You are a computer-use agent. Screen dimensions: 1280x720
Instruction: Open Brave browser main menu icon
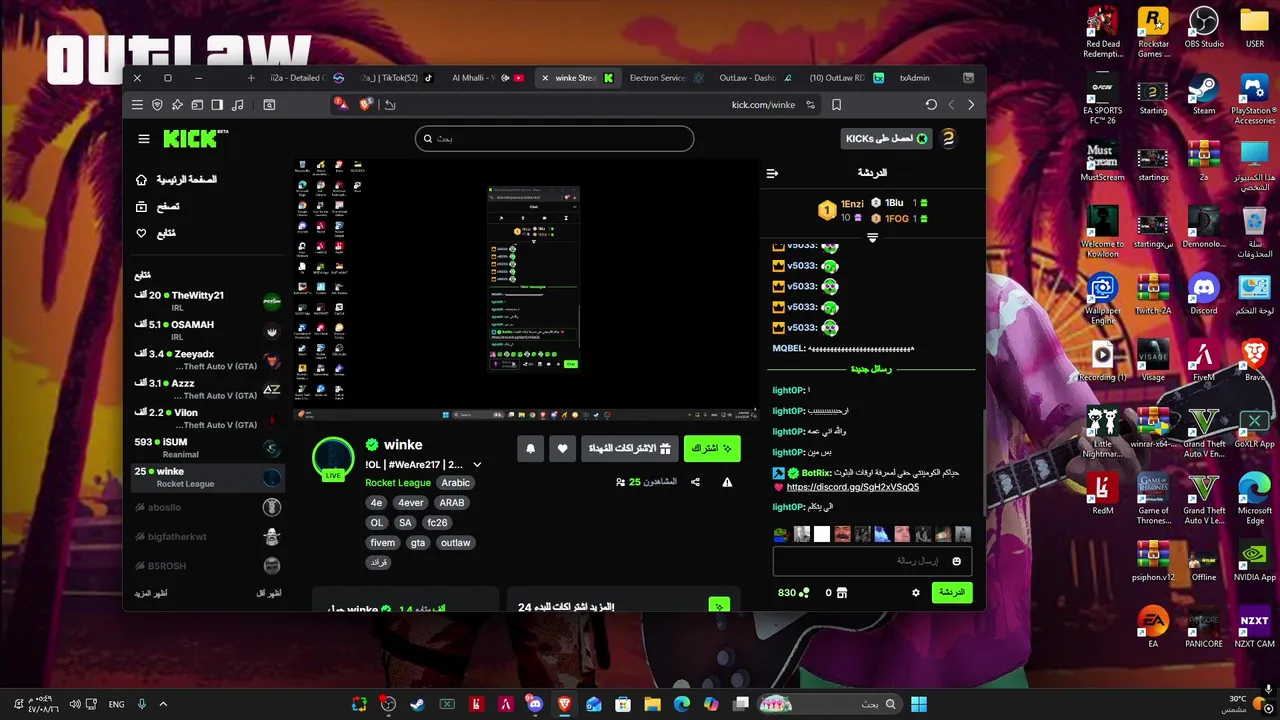[x=137, y=104]
